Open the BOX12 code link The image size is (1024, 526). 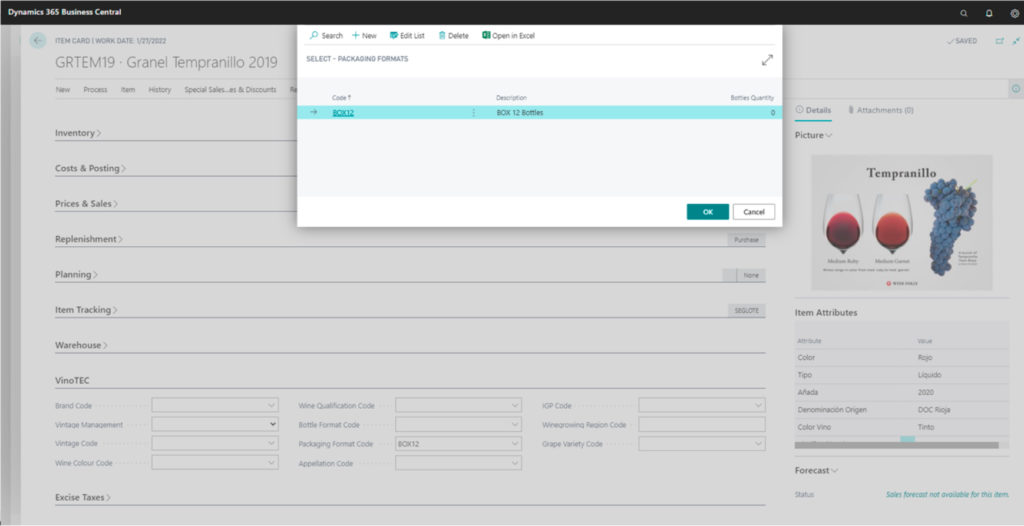point(343,112)
